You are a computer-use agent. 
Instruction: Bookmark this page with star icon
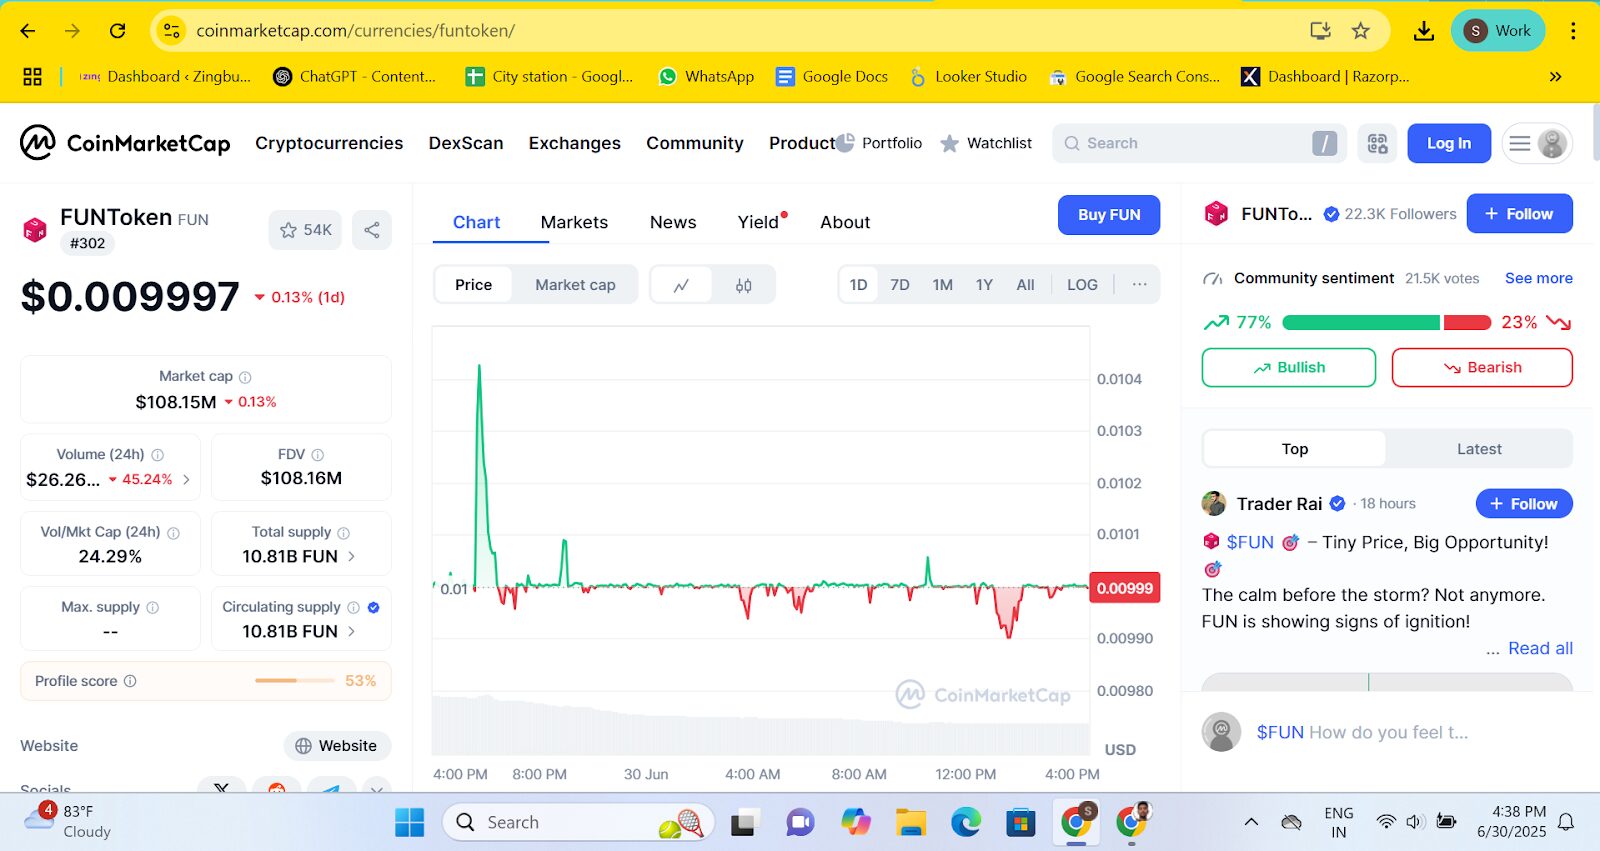point(1360,31)
